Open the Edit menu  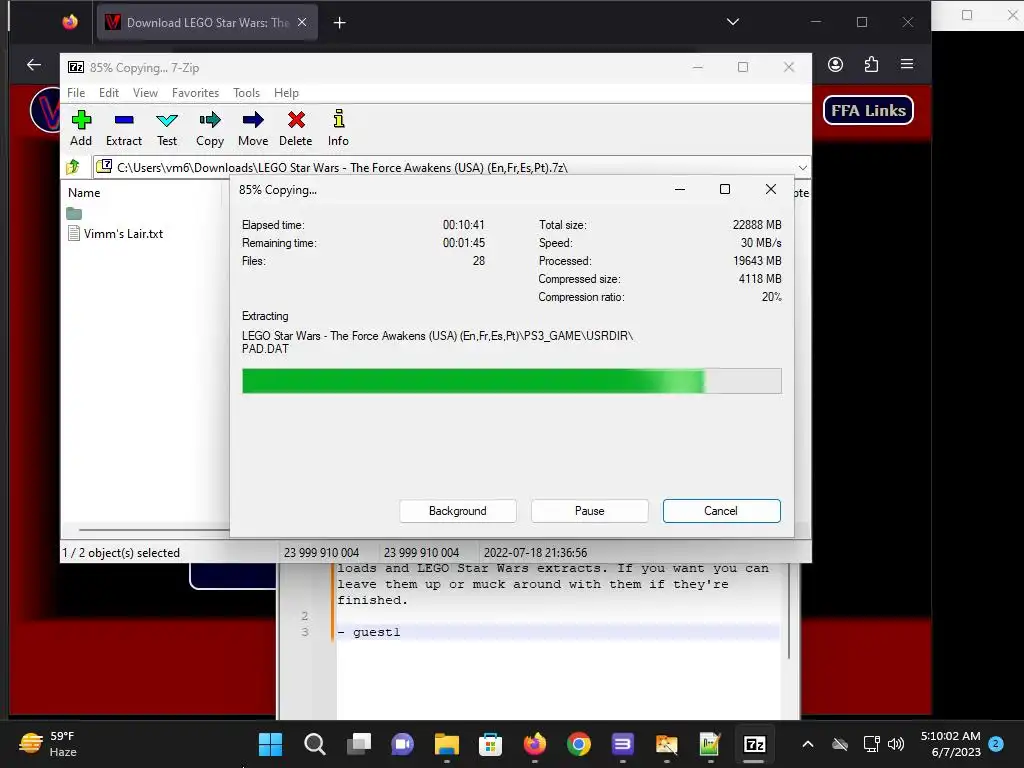pos(108,93)
